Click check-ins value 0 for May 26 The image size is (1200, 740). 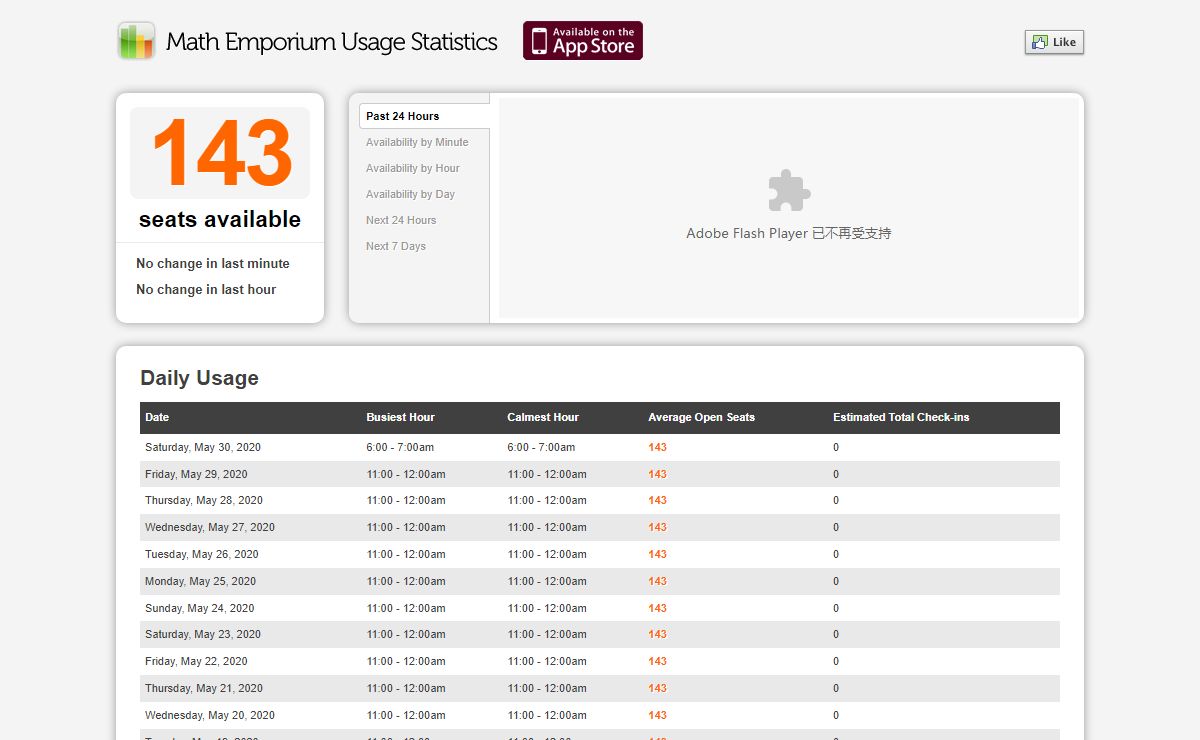coord(836,554)
